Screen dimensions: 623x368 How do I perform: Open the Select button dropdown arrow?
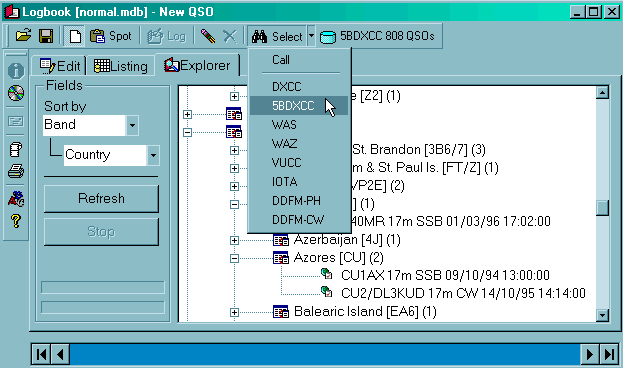pyautogui.click(x=311, y=36)
